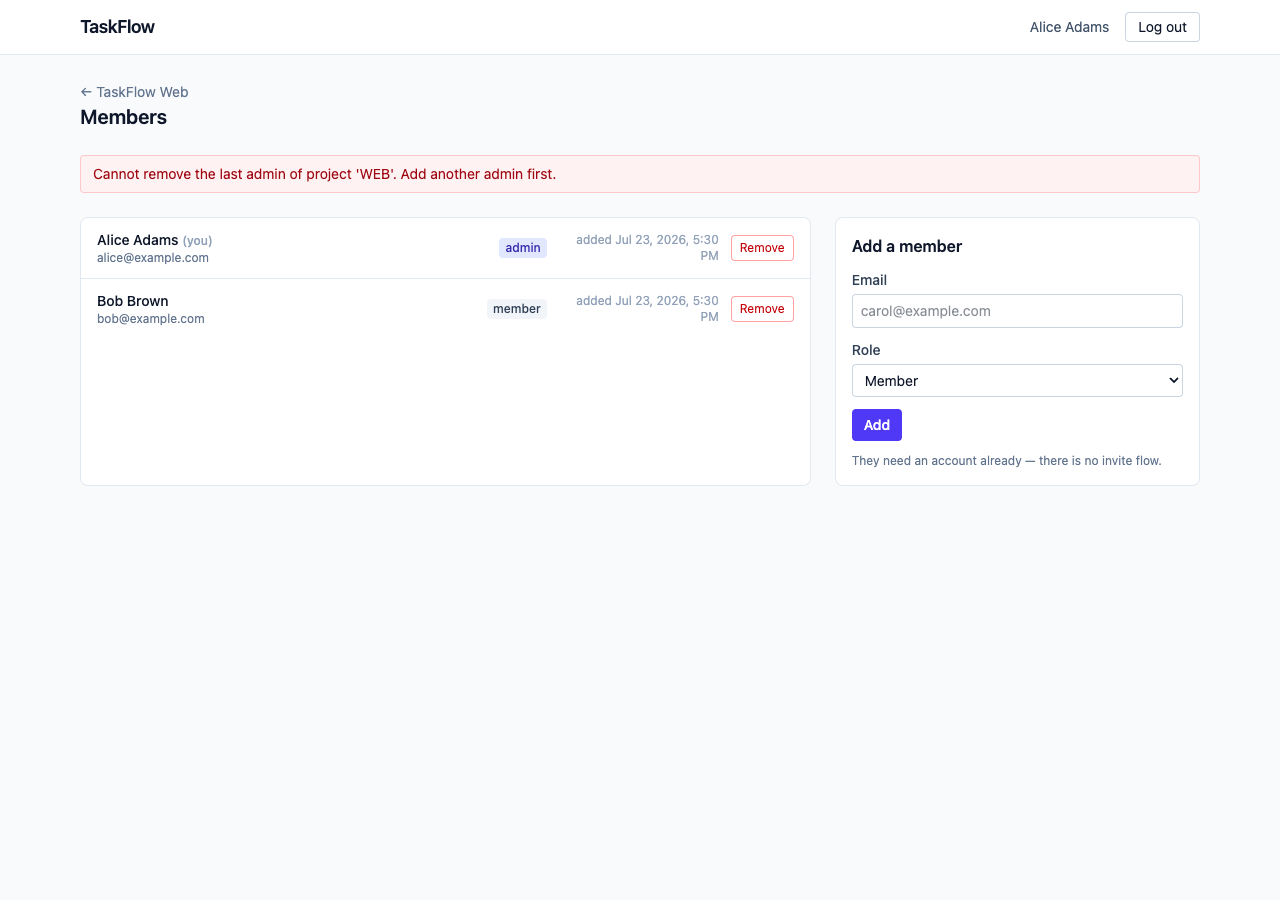Click the Role field label
The height and width of the screenshot is (900, 1280).
pyautogui.click(x=866, y=350)
